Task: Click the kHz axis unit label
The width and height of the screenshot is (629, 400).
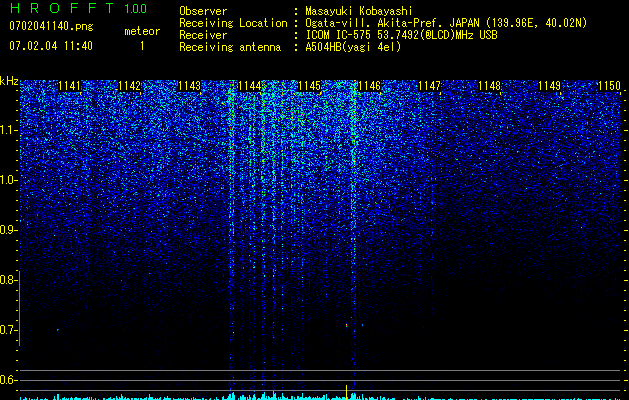Action: coord(9,81)
